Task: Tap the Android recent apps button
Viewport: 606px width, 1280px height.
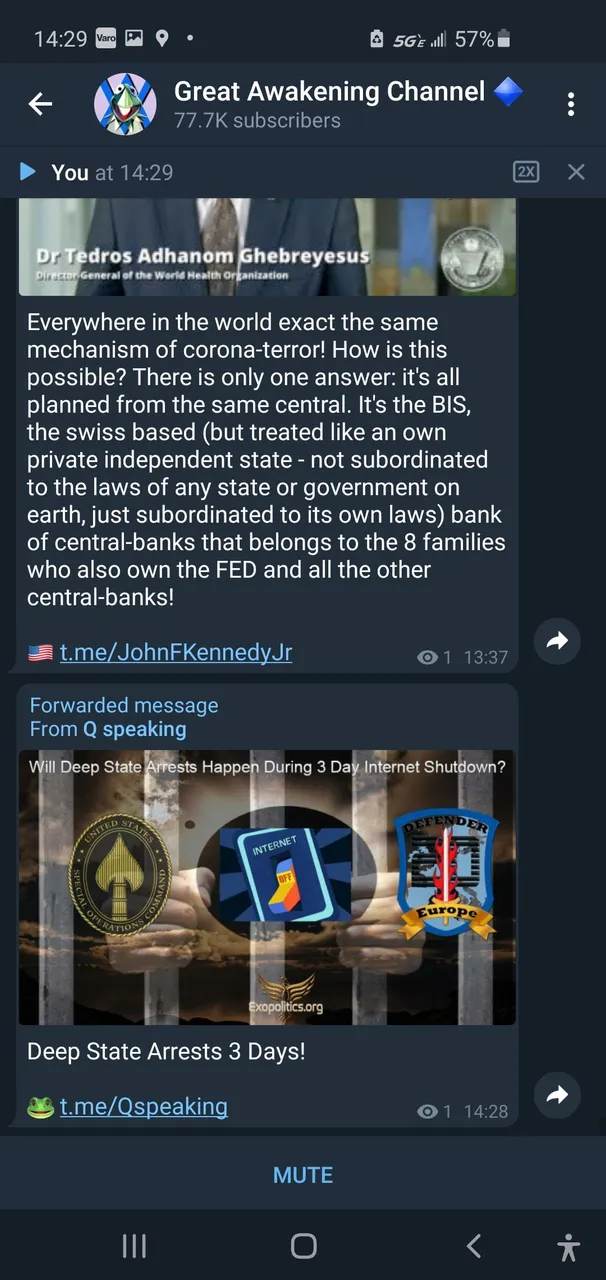Action: (134, 1245)
